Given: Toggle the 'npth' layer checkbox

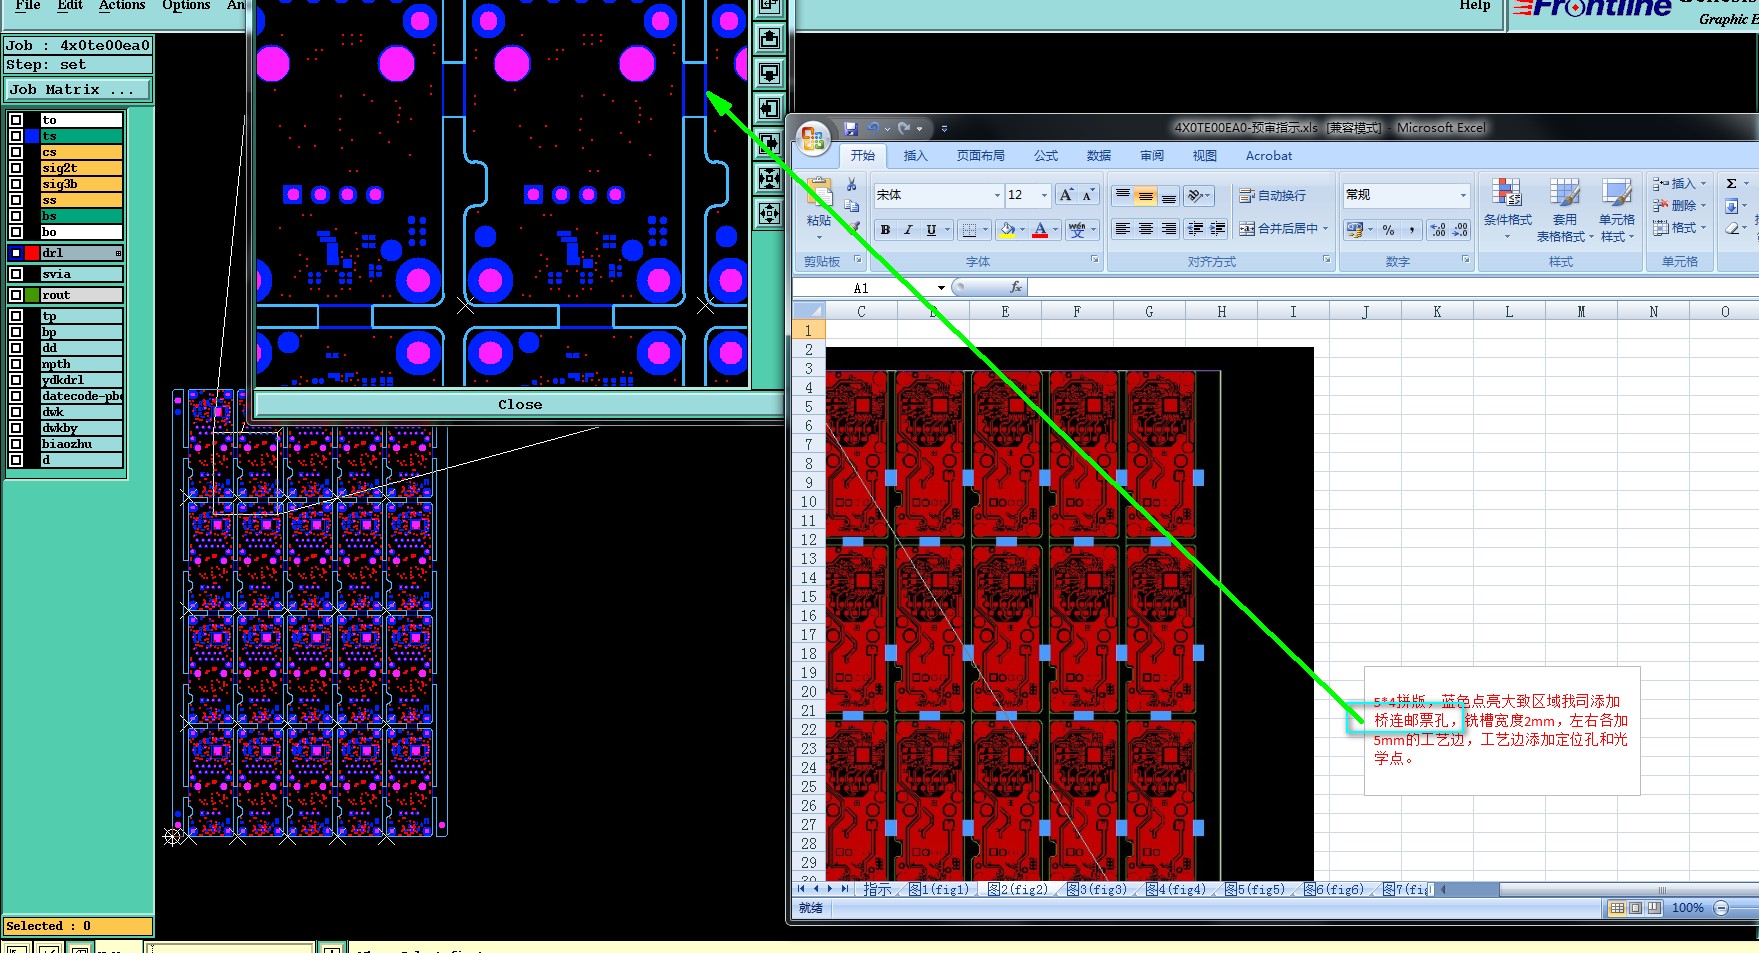Looking at the screenshot, I should [x=16, y=364].
